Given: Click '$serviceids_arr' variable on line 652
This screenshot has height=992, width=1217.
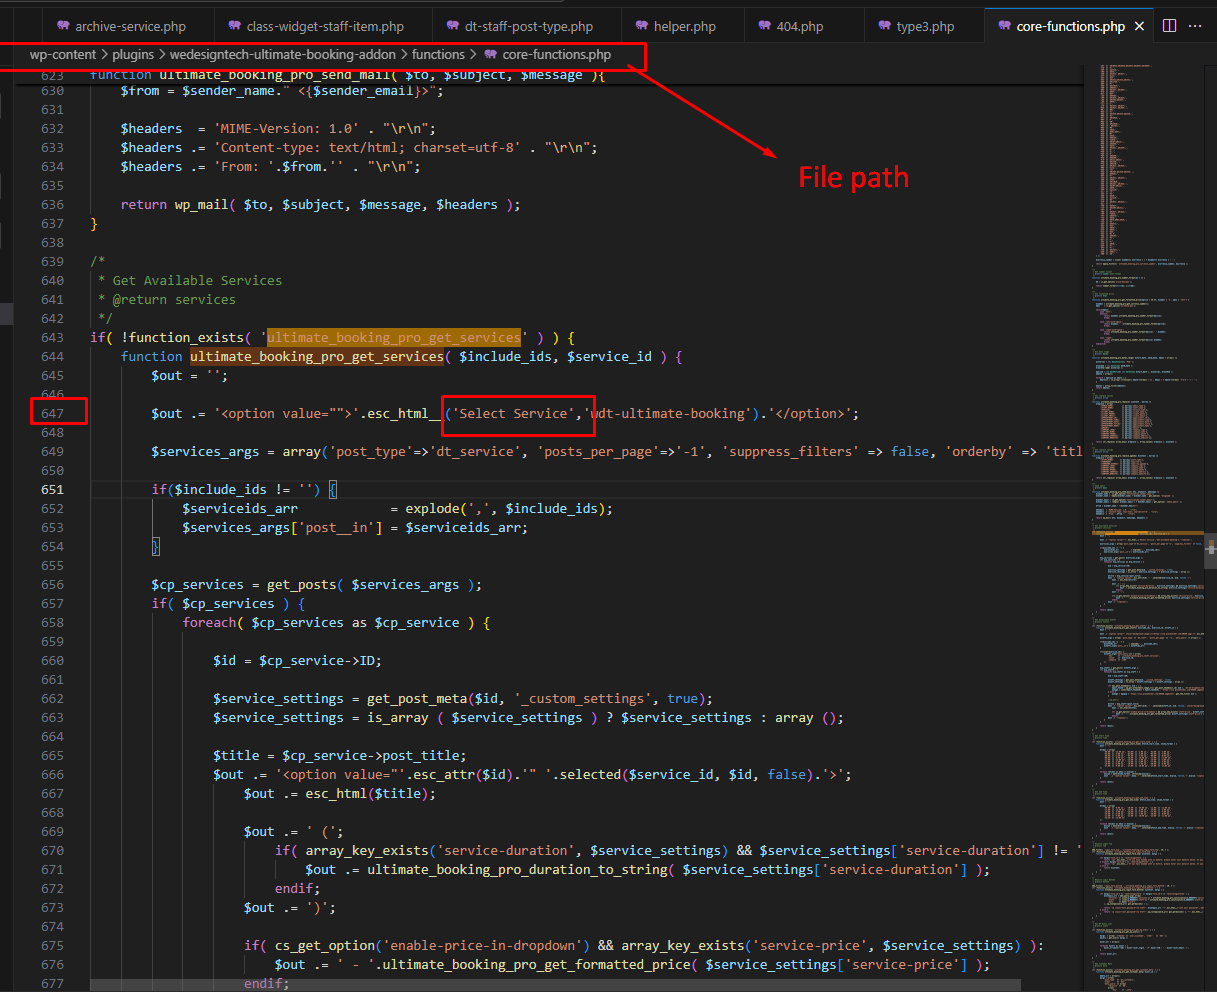Looking at the screenshot, I should (239, 508).
